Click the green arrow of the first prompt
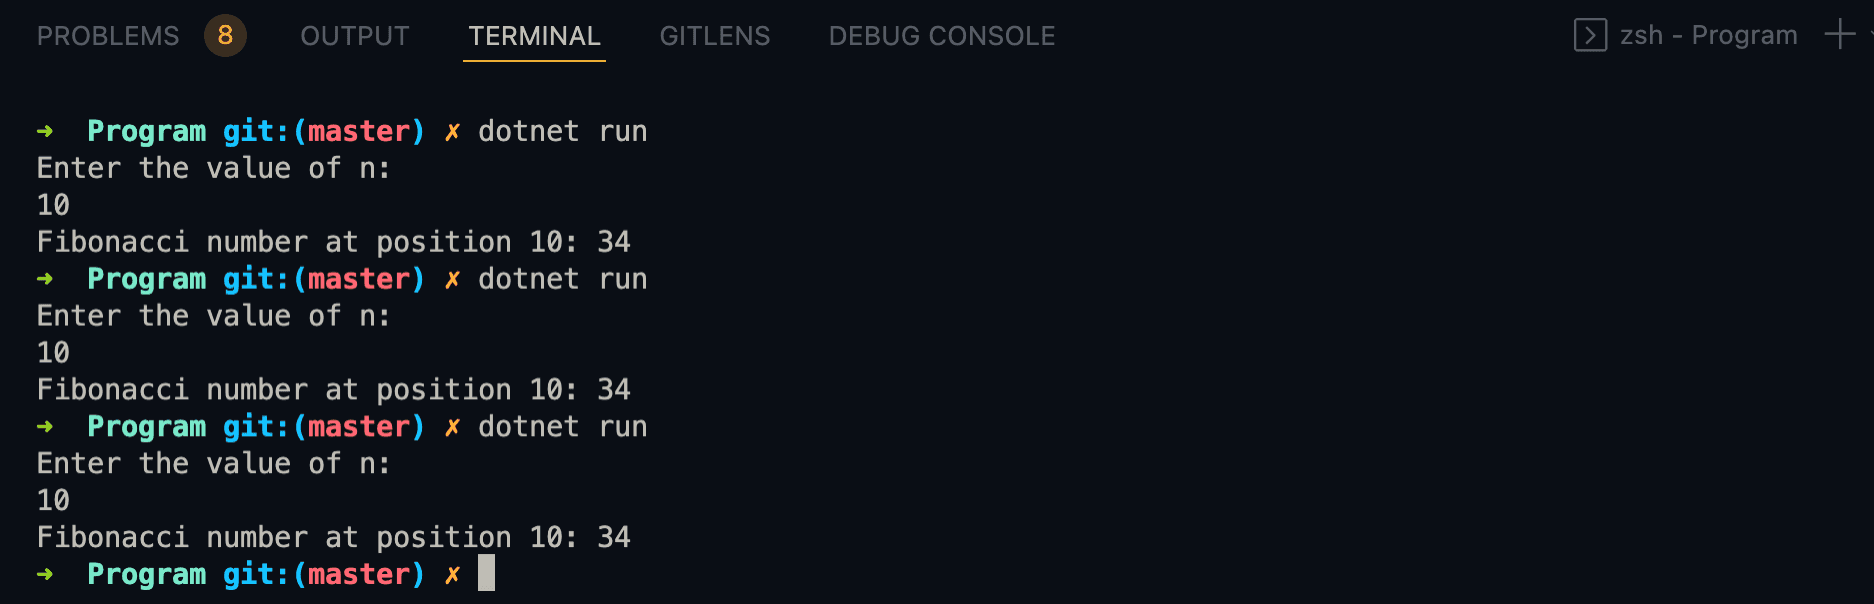This screenshot has width=1874, height=604. click(x=45, y=131)
